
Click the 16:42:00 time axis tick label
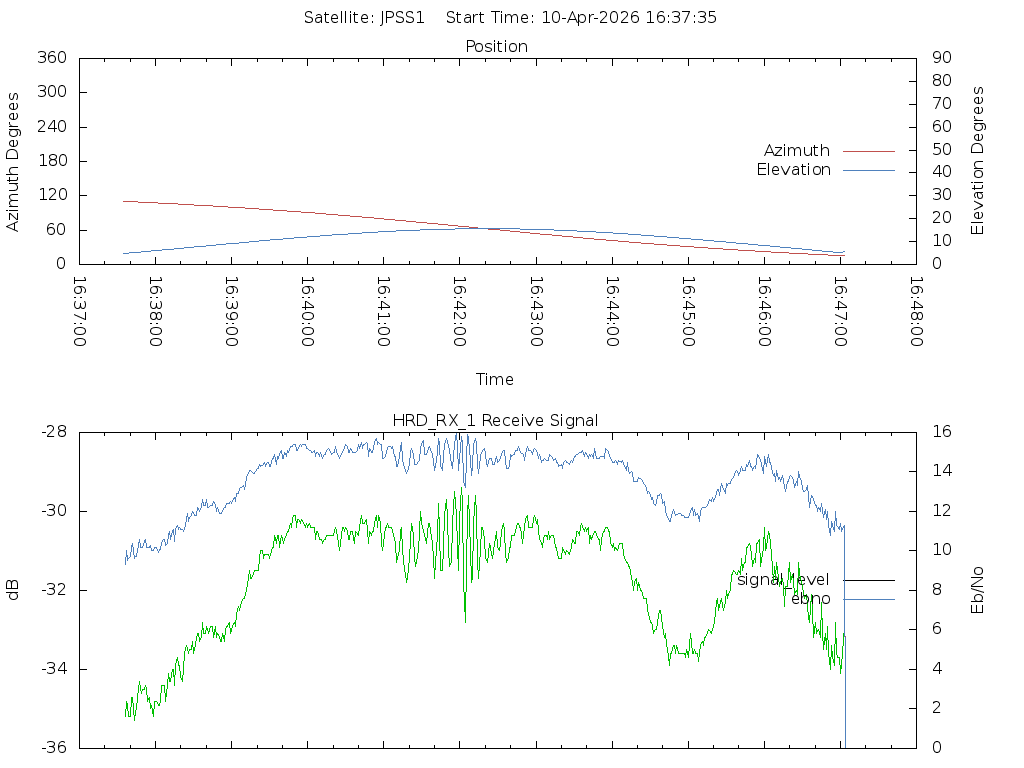click(459, 311)
